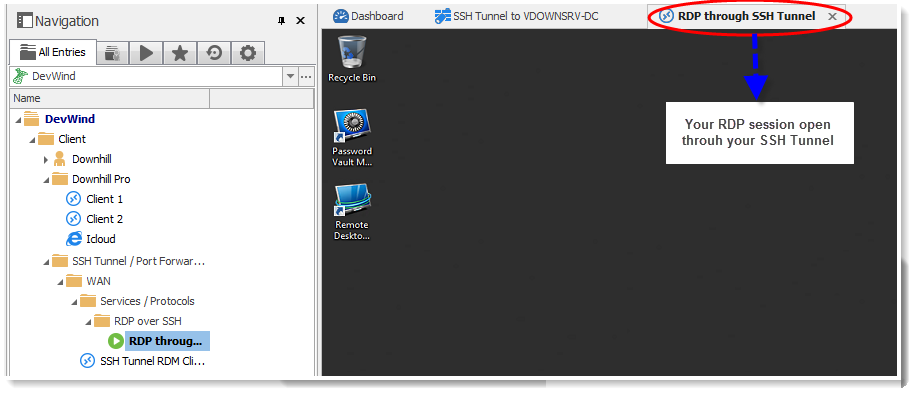Viewport: 916px width, 395px height.
Task: Click the Dashboard tab gauge icon
Action: pyautogui.click(x=341, y=16)
